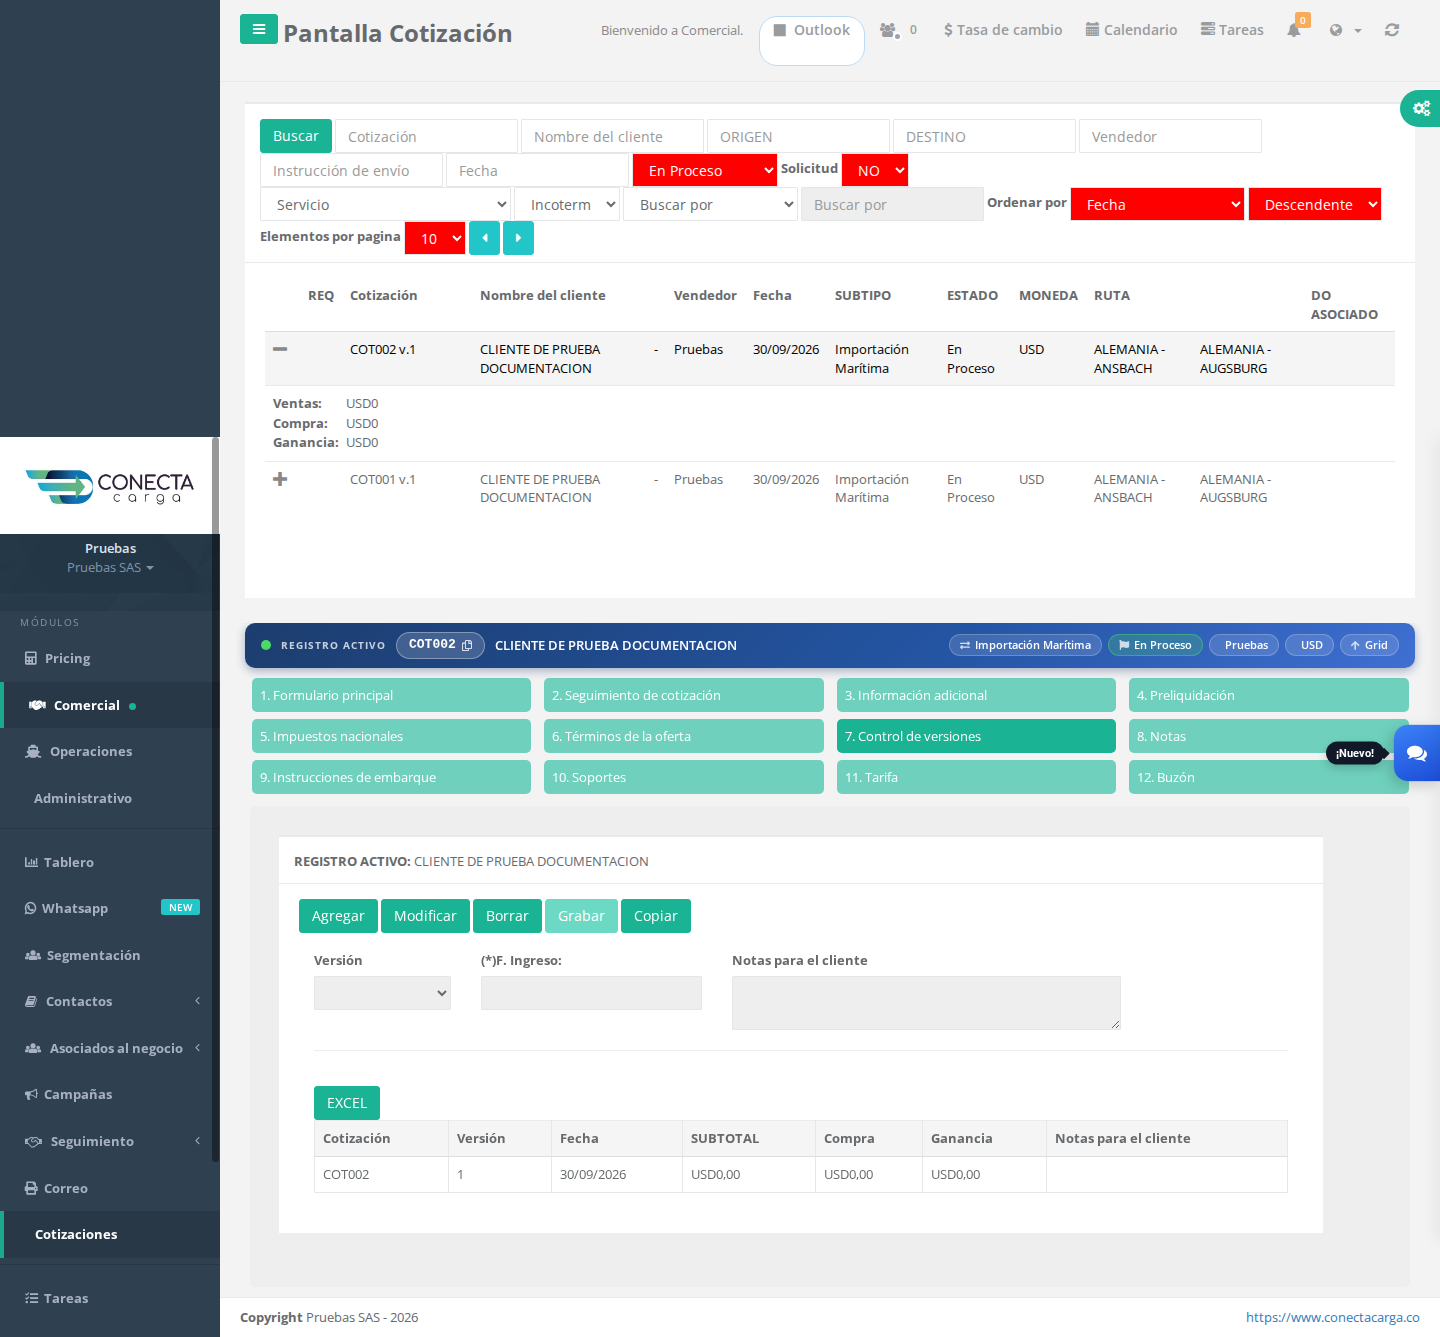Screen dimensions: 1440x1337
Task: Open the Servicio dropdown
Action: point(386,204)
